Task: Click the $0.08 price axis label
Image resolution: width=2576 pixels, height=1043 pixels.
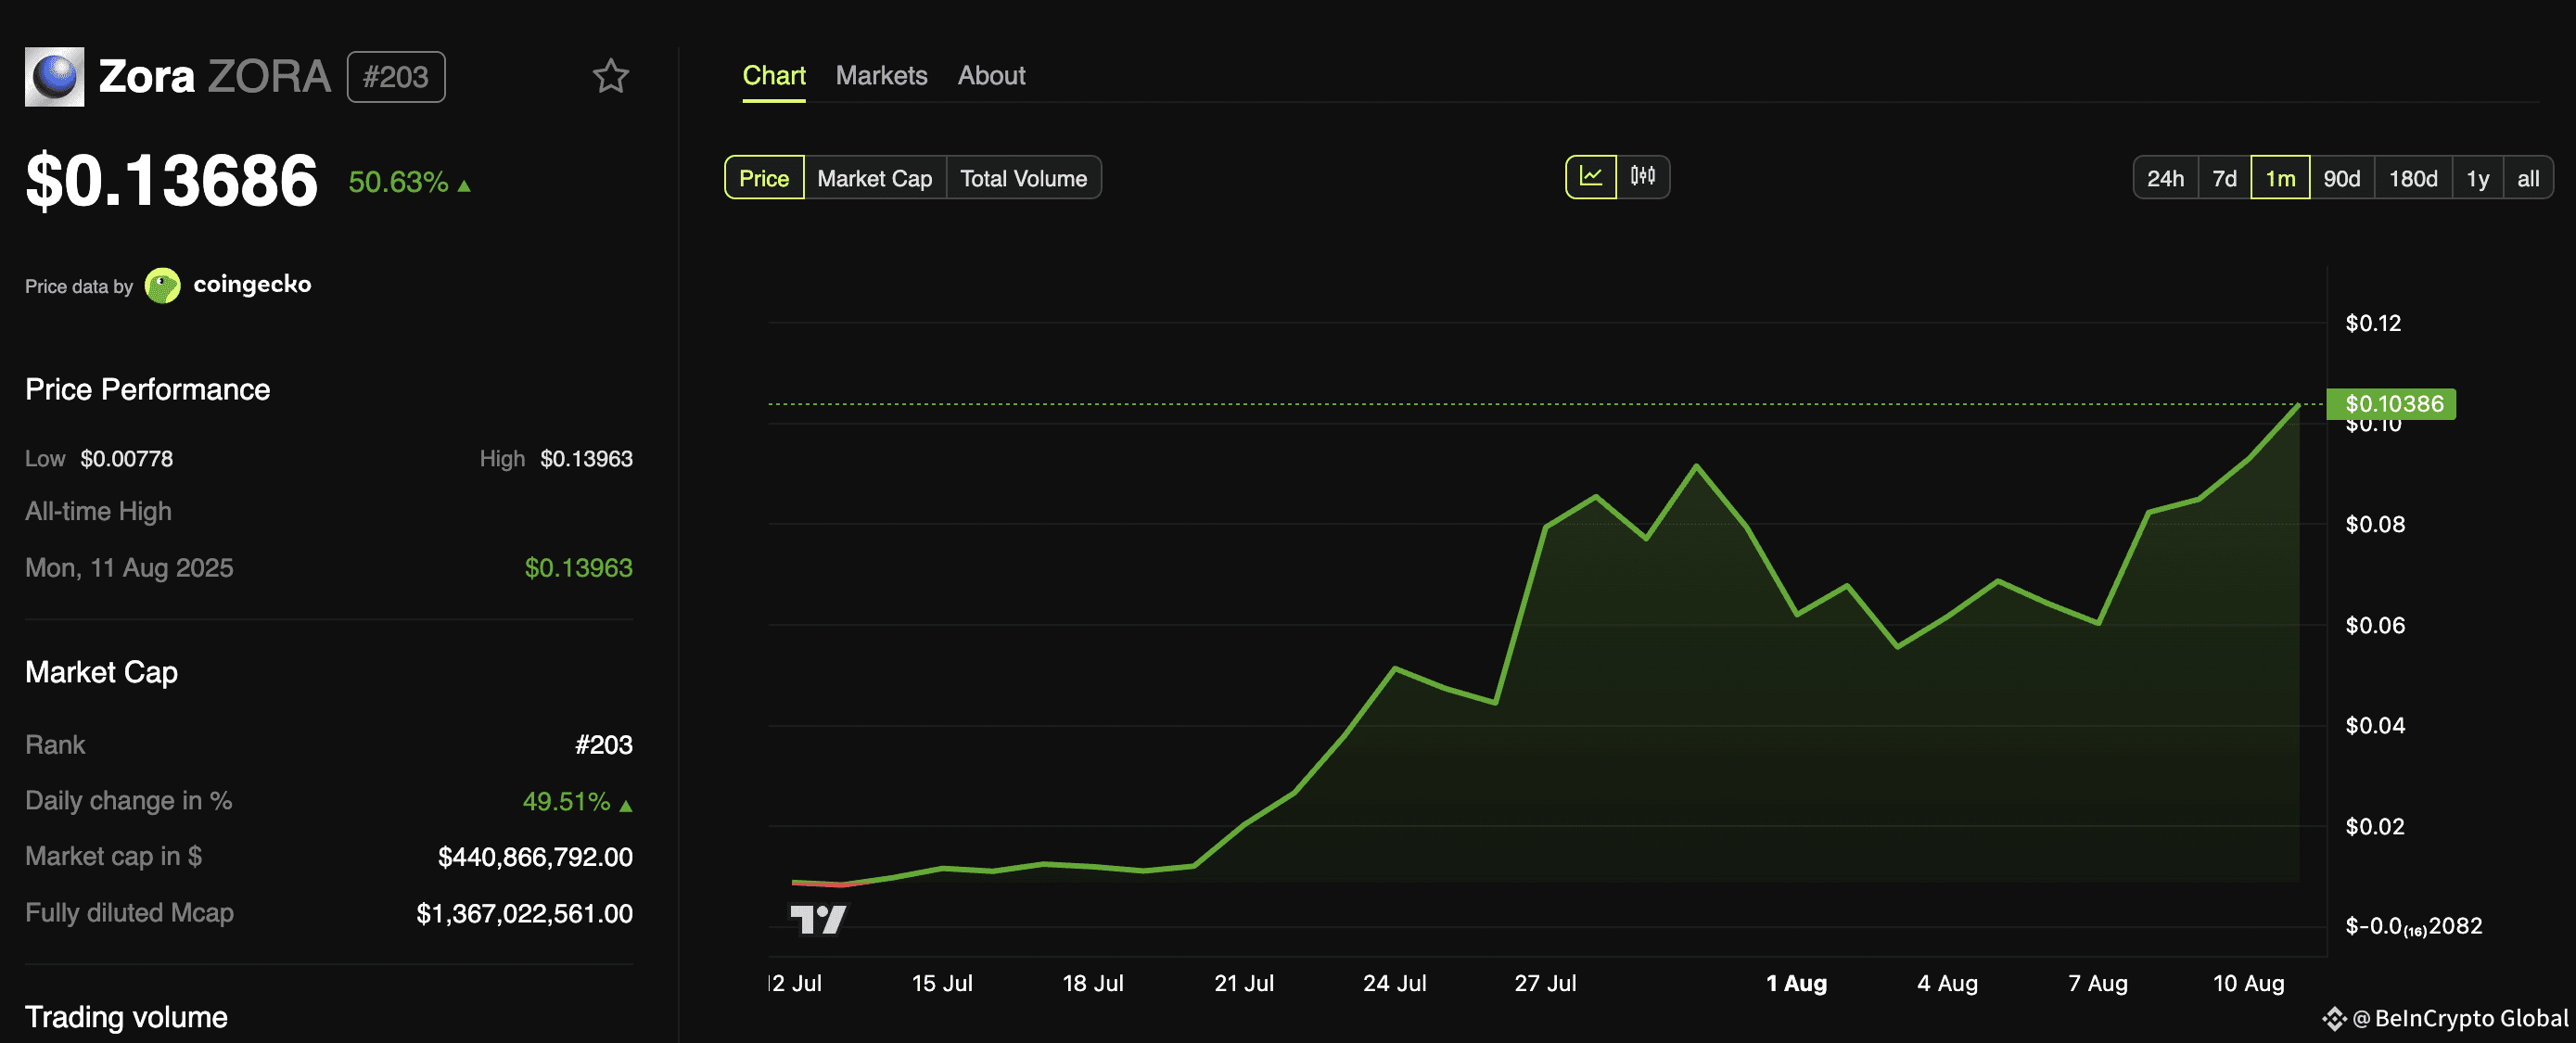Action: pyautogui.click(x=2375, y=524)
